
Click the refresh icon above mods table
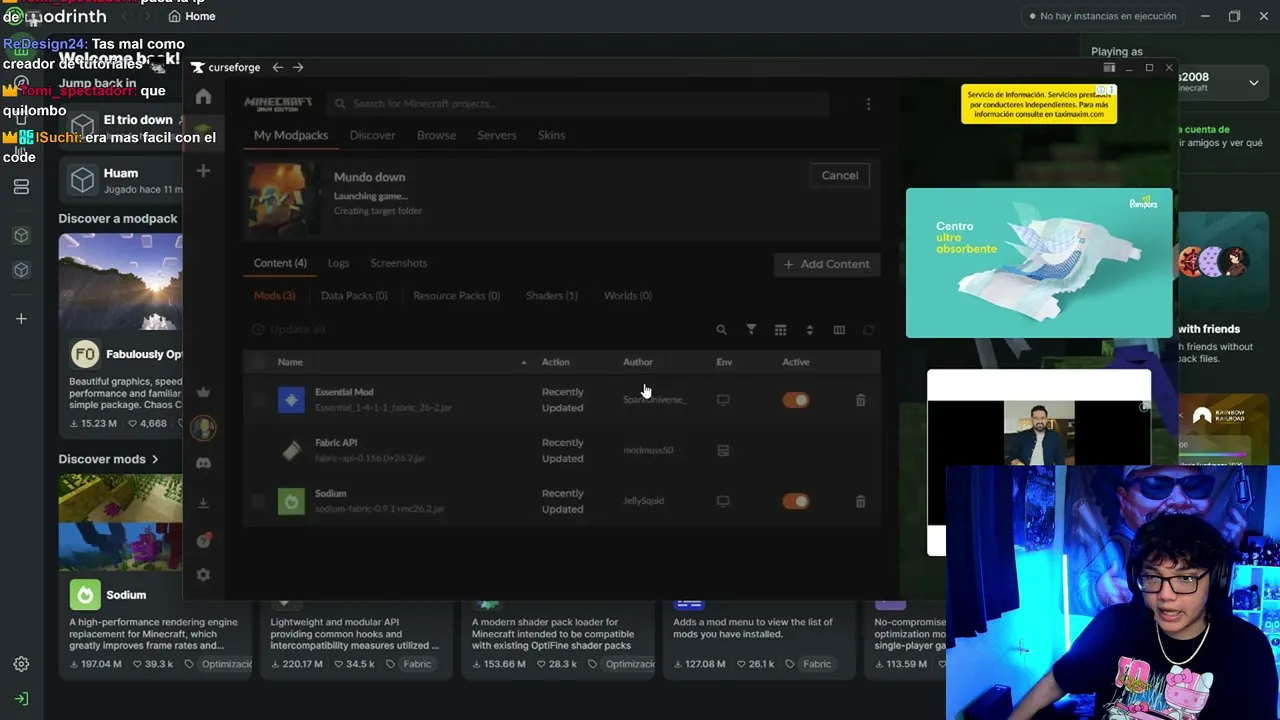tap(868, 330)
